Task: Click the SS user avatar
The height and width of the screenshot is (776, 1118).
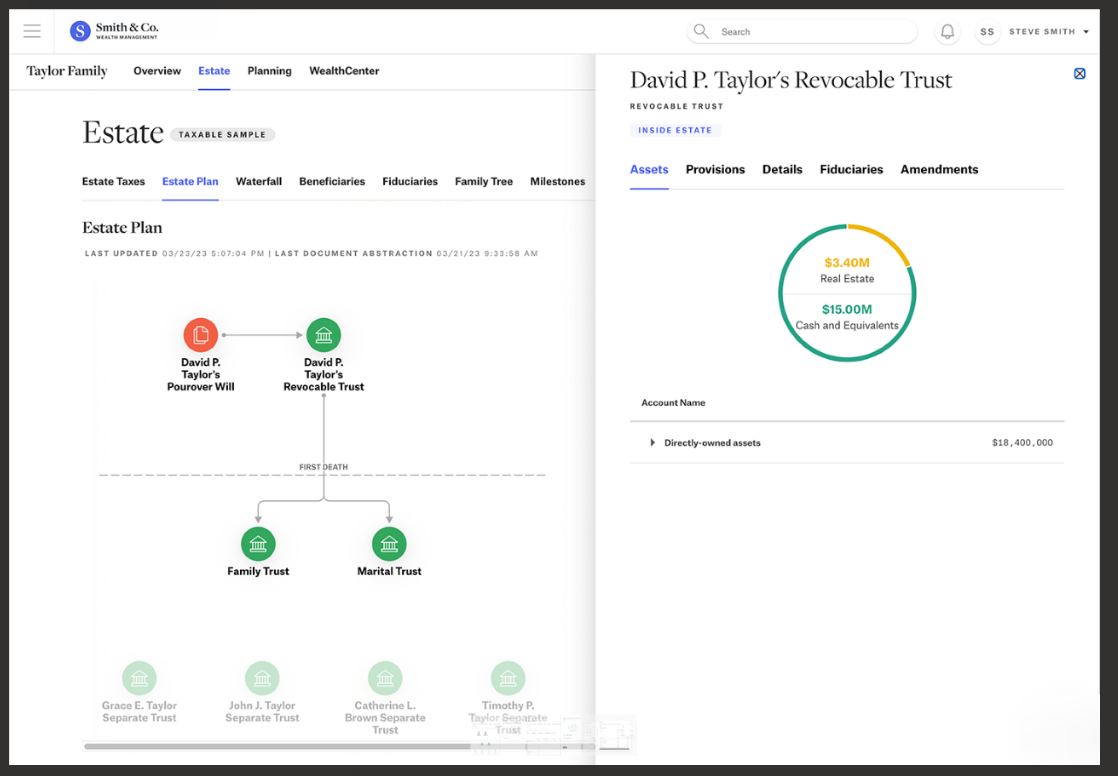Action: pyautogui.click(x=987, y=31)
